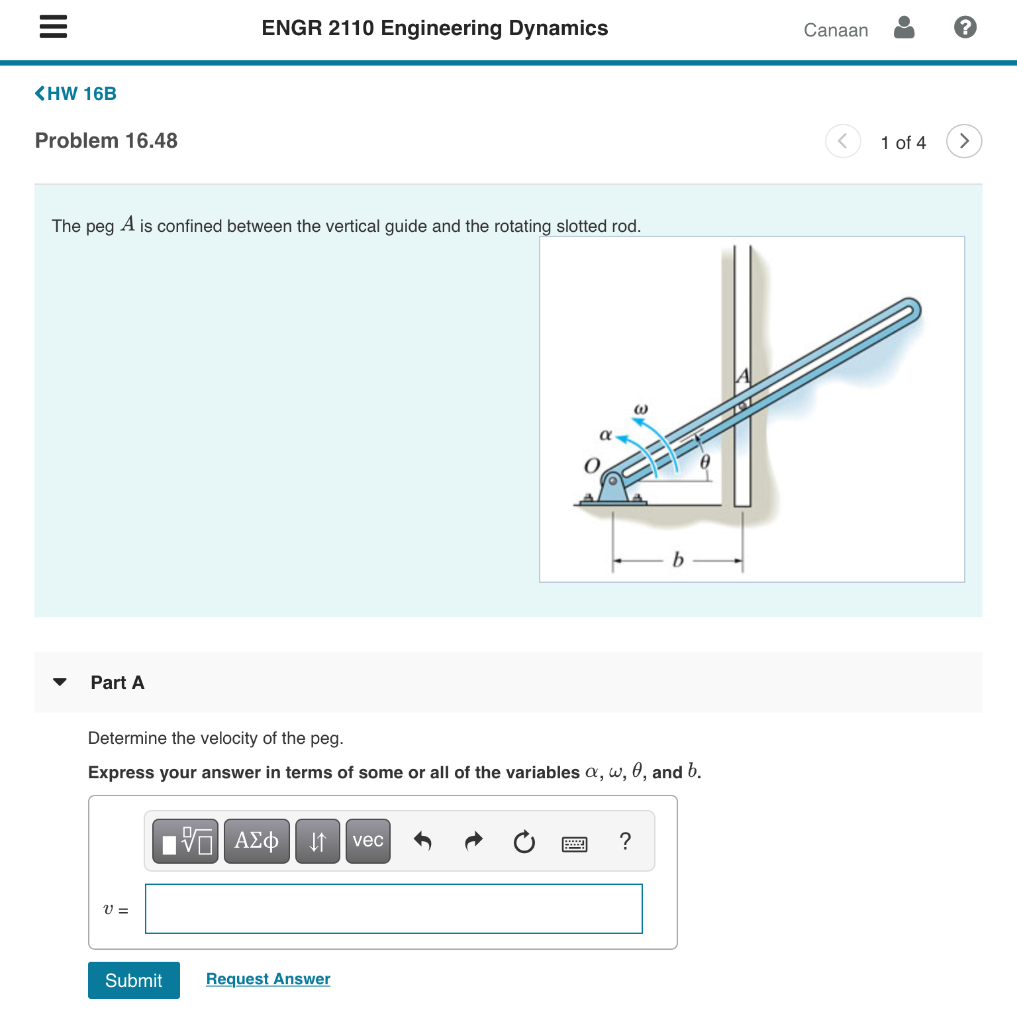Click the Request Answer link
Viewport: 1017px width, 1024px height.
267,978
